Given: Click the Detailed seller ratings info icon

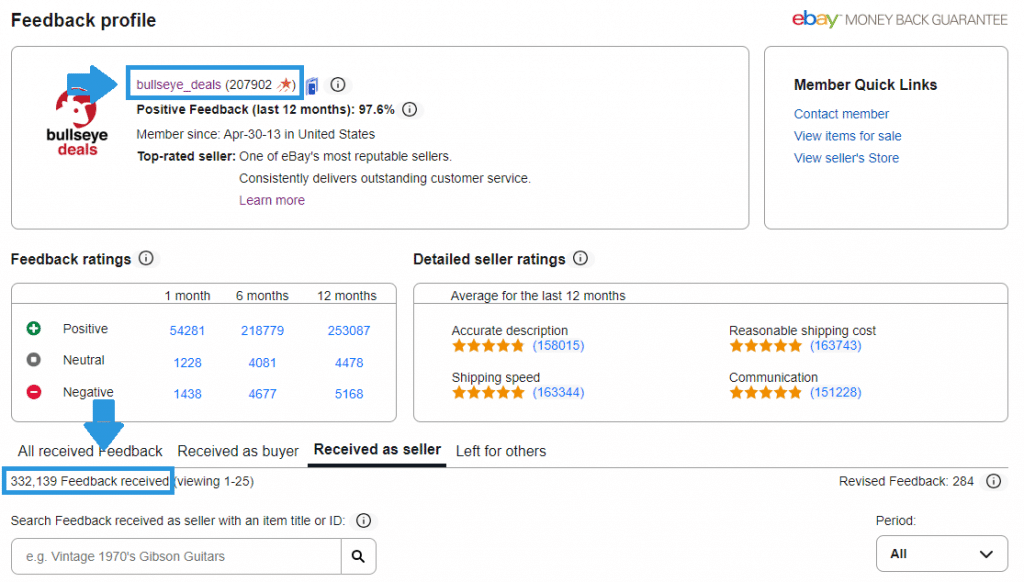Looking at the screenshot, I should [x=580, y=259].
